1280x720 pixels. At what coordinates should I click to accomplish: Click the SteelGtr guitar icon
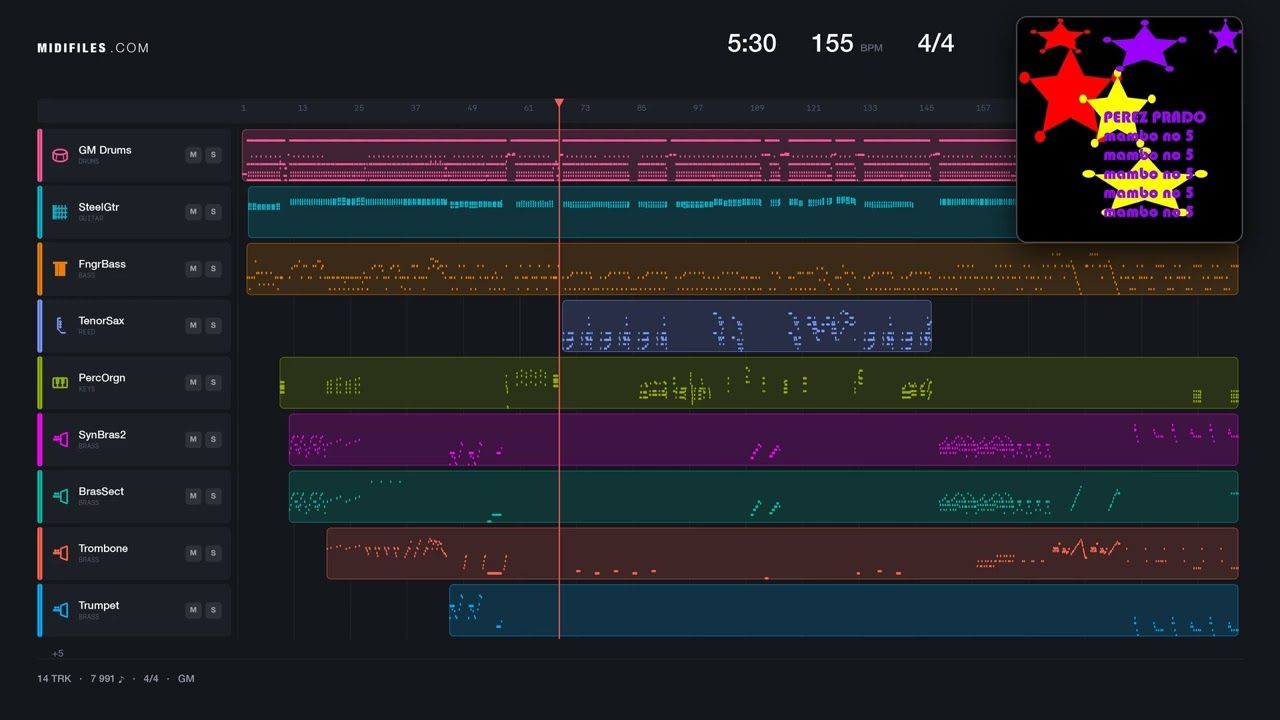59,212
